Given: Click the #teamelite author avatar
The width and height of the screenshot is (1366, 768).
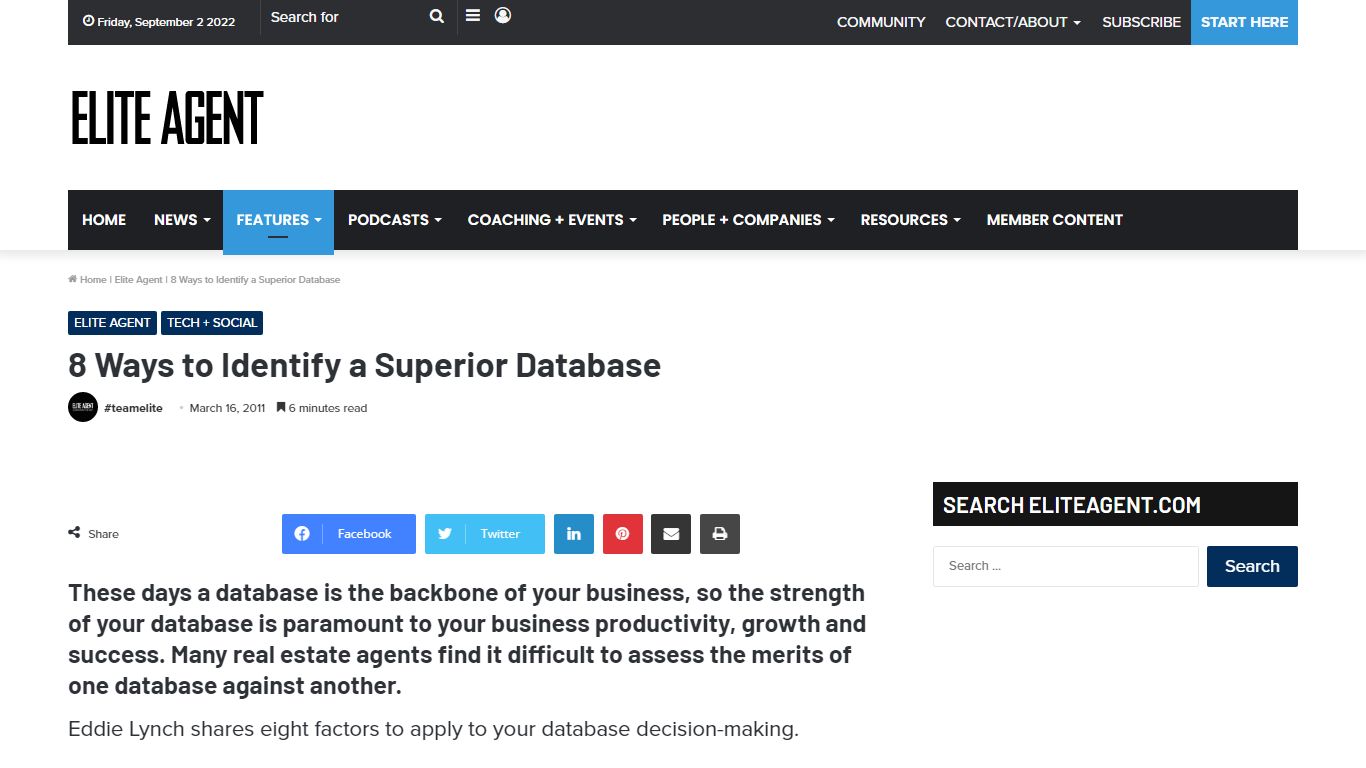Looking at the screenshot, I should [83, 407].
